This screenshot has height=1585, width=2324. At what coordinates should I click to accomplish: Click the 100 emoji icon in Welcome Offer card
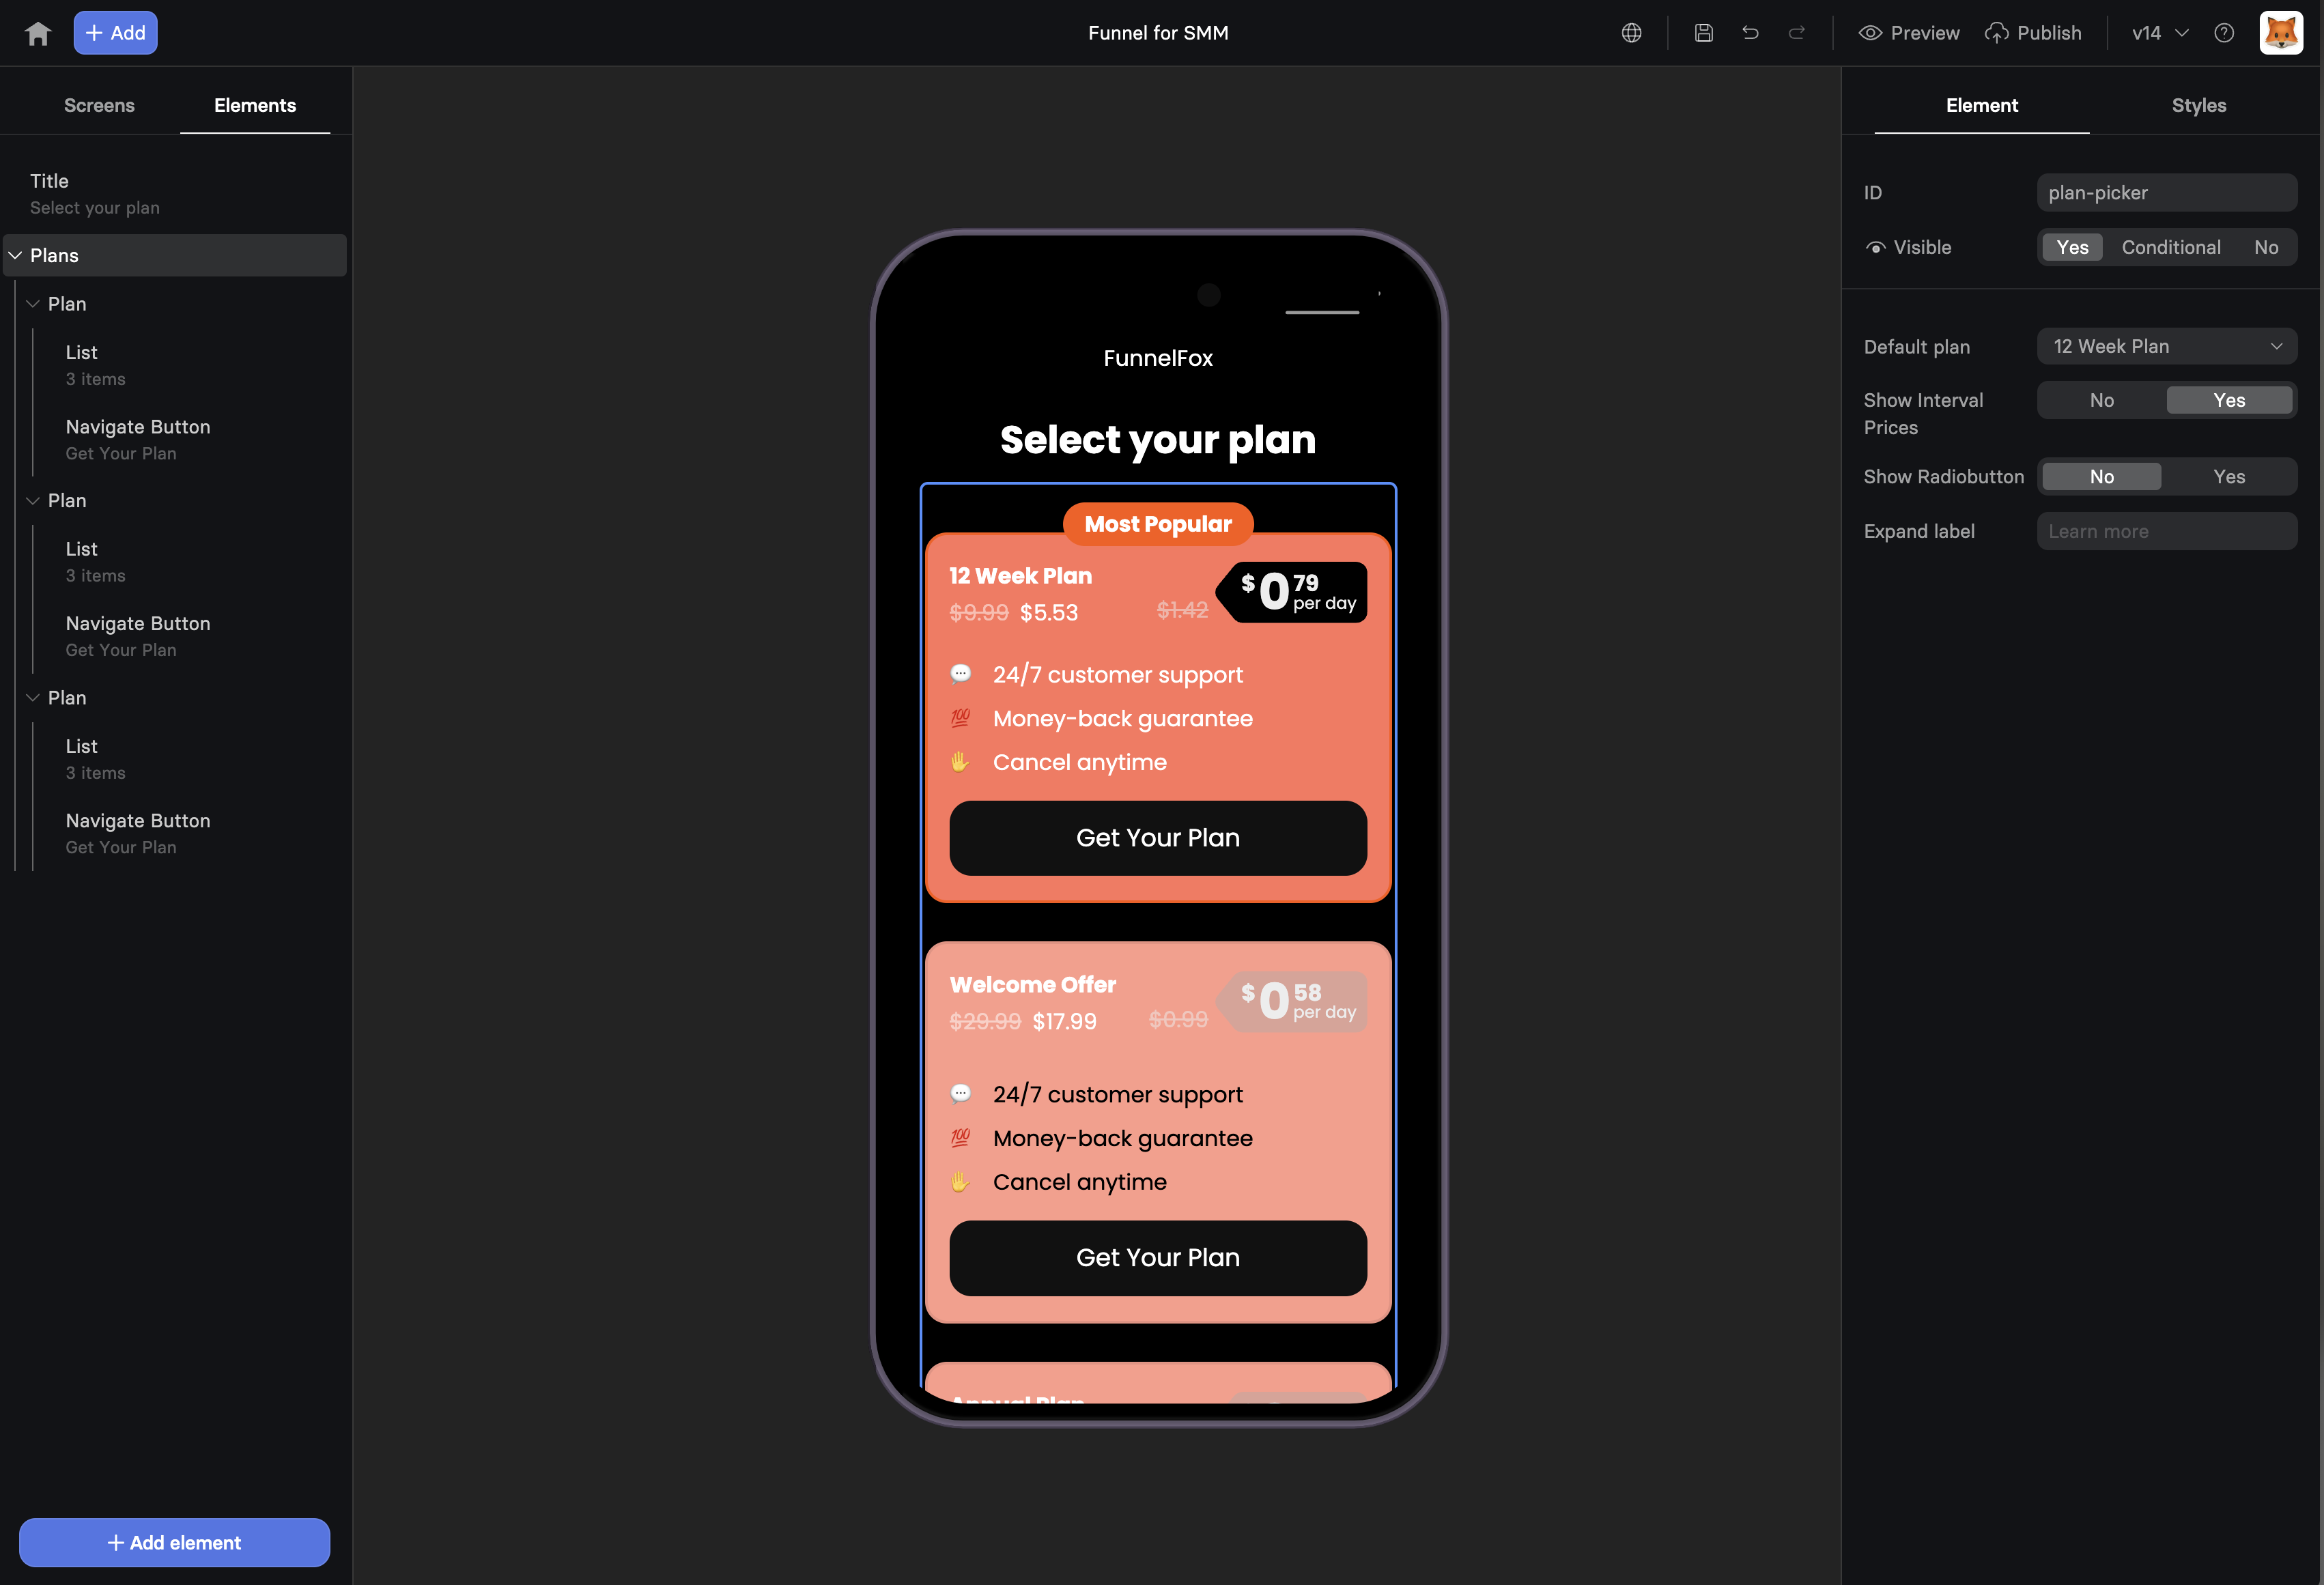960,1137
